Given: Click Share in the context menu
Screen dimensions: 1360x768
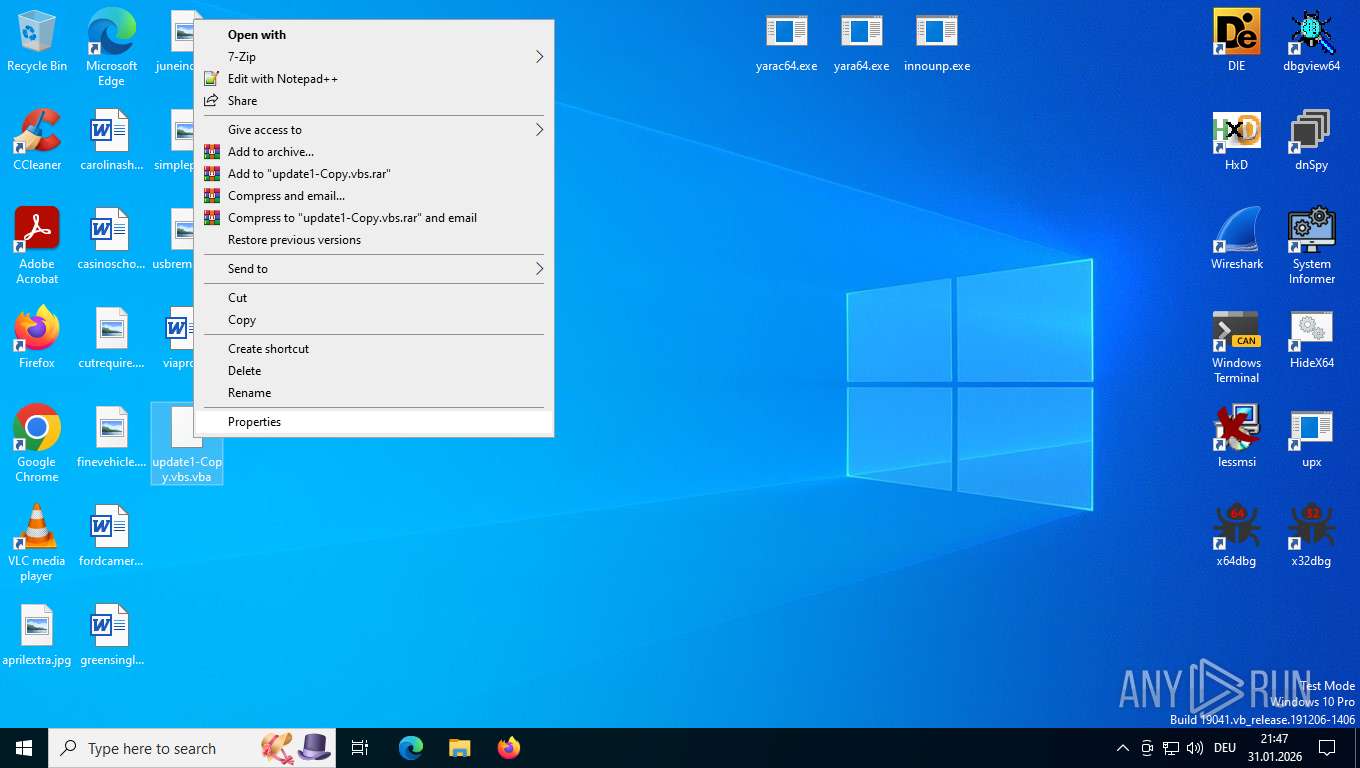Looking at the screenshot, I should click(x=374, y=101).
